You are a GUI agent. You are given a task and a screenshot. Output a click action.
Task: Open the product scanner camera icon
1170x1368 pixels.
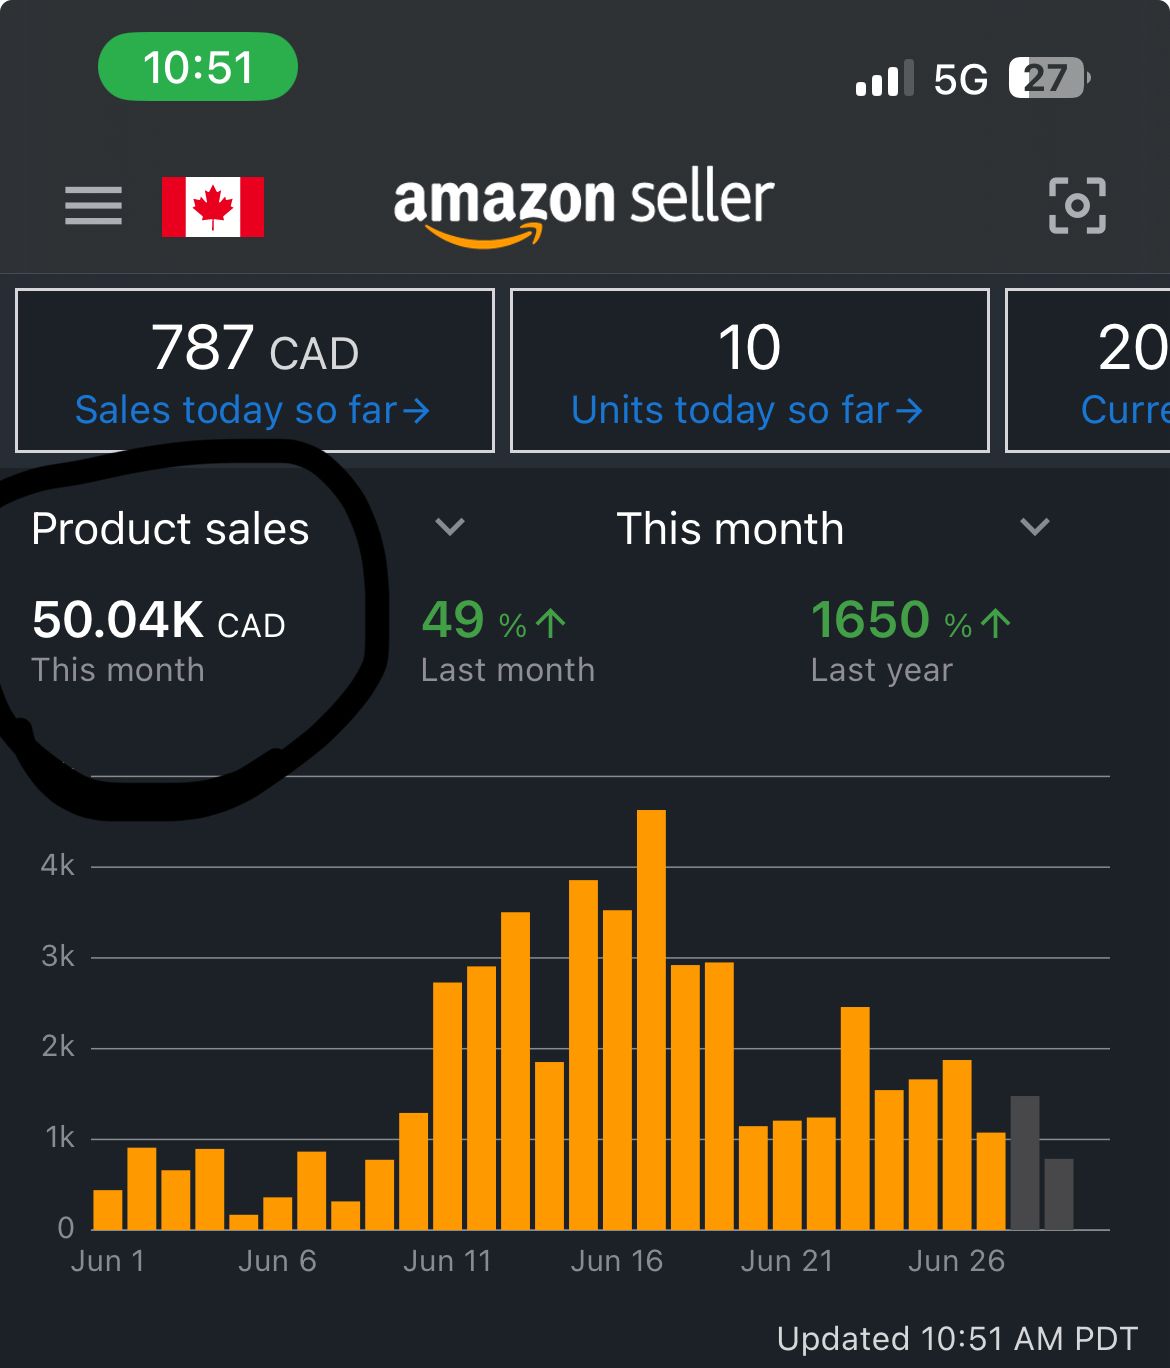pos(1077,206)
